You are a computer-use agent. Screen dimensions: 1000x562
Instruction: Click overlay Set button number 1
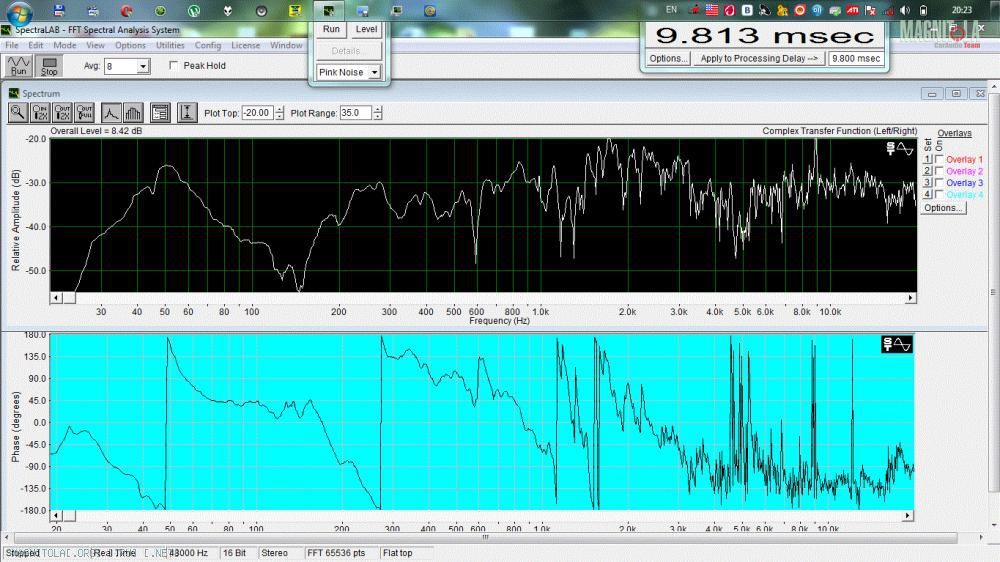[928, 159]
